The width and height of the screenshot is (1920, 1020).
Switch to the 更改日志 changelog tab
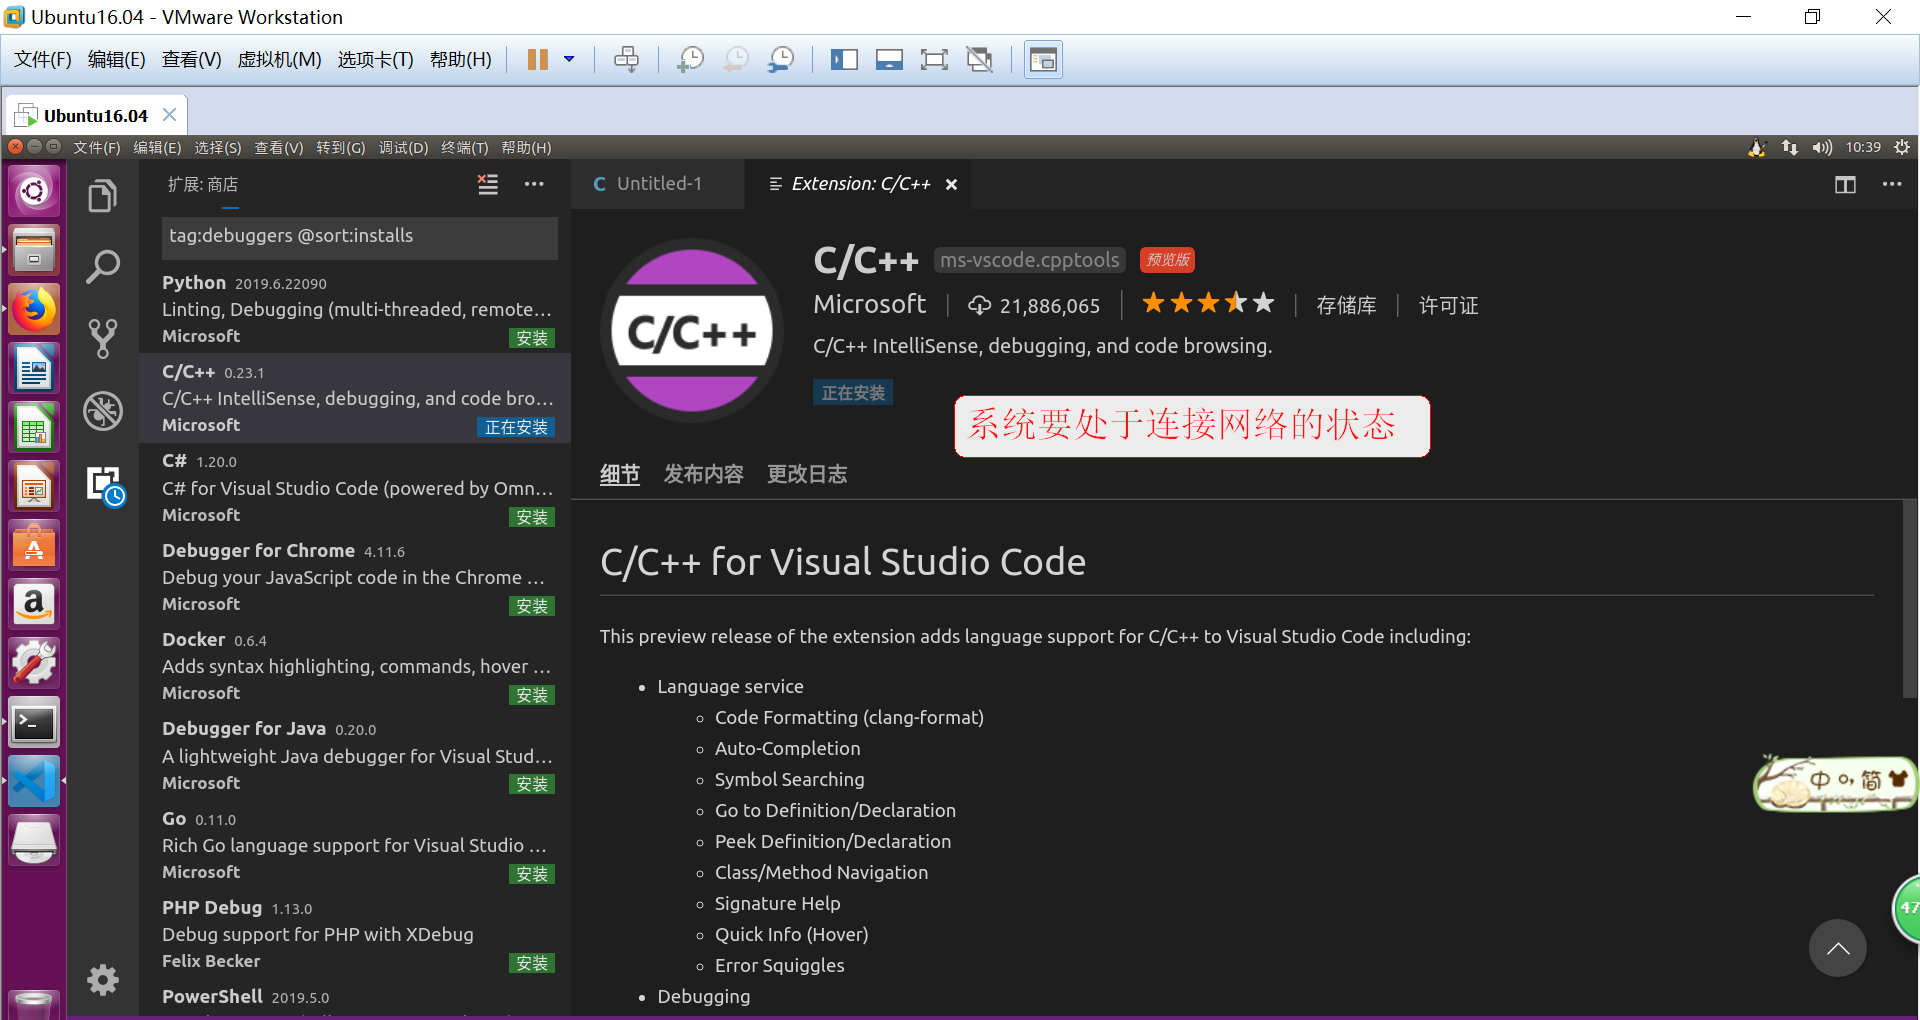[807, 474]
